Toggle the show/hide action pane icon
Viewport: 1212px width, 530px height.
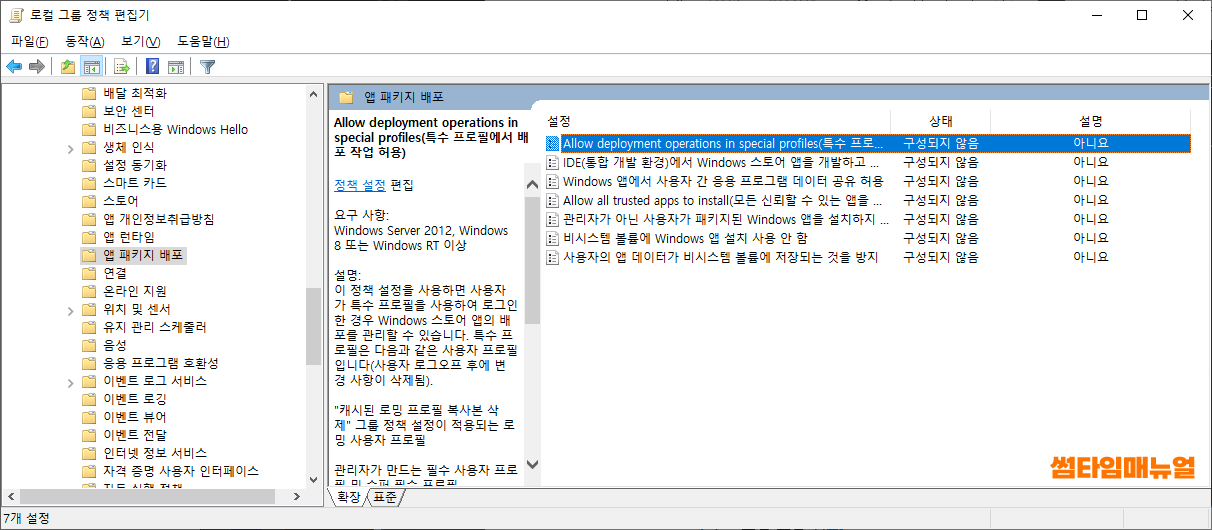[176, 67]
